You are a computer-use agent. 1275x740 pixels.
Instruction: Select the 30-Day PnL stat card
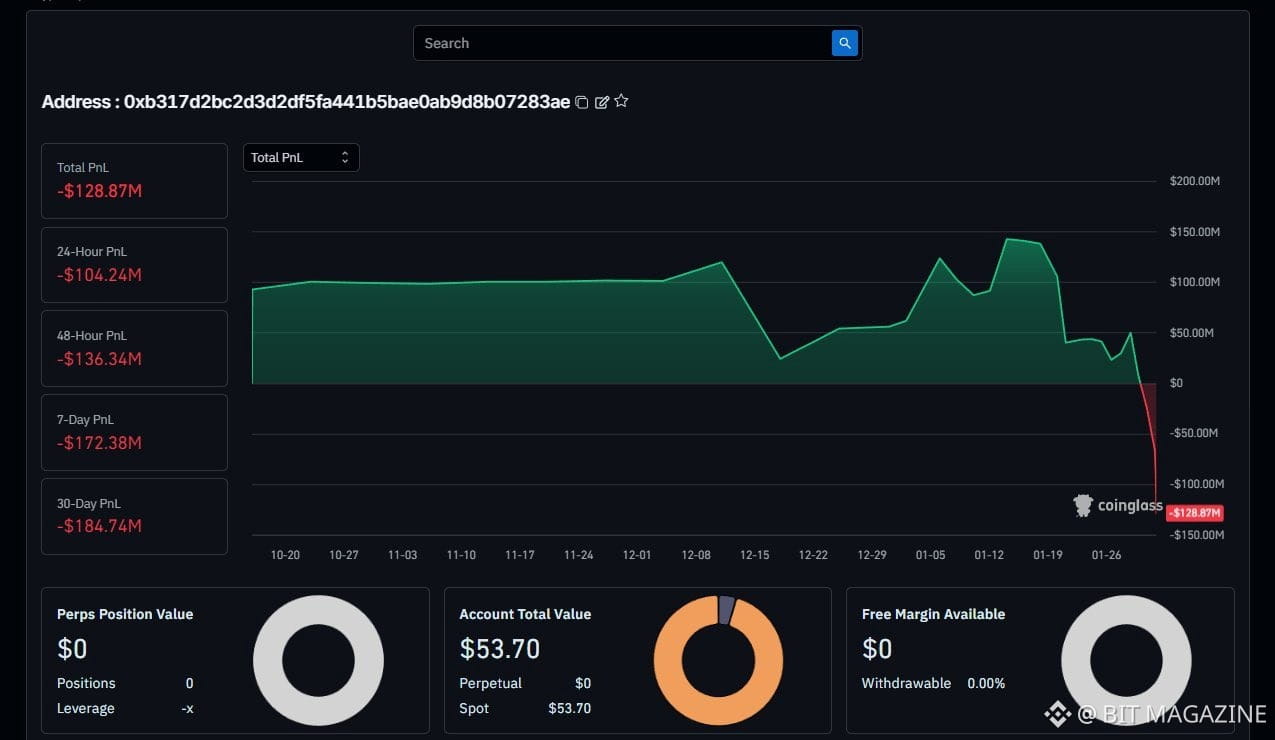pos(134,516)
